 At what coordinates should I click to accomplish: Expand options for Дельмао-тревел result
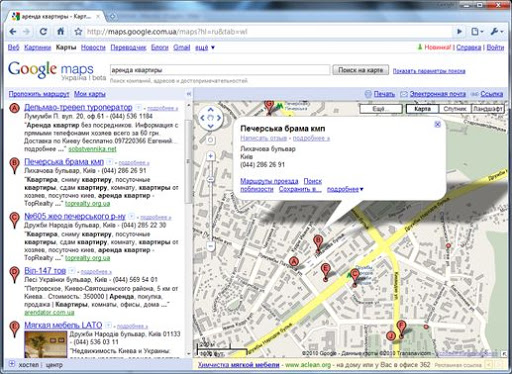tap(138, 108)
